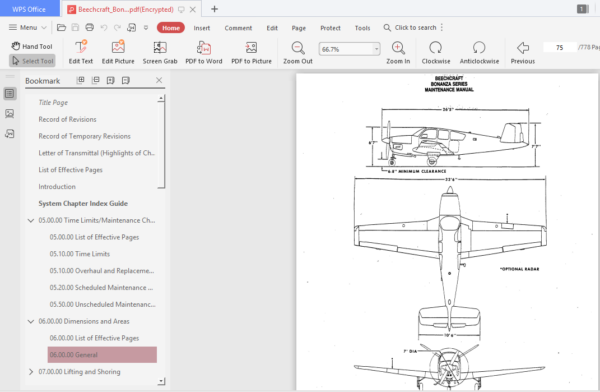
Task: Collapse all bookmarks icon
Action: (x=96, y=80)
